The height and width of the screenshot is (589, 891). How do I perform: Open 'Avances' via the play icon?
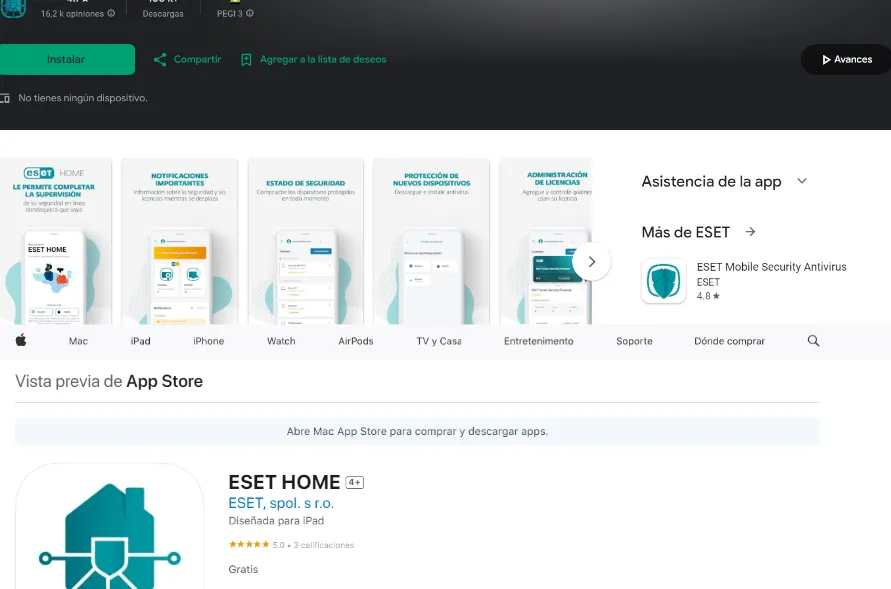[826, 59]
